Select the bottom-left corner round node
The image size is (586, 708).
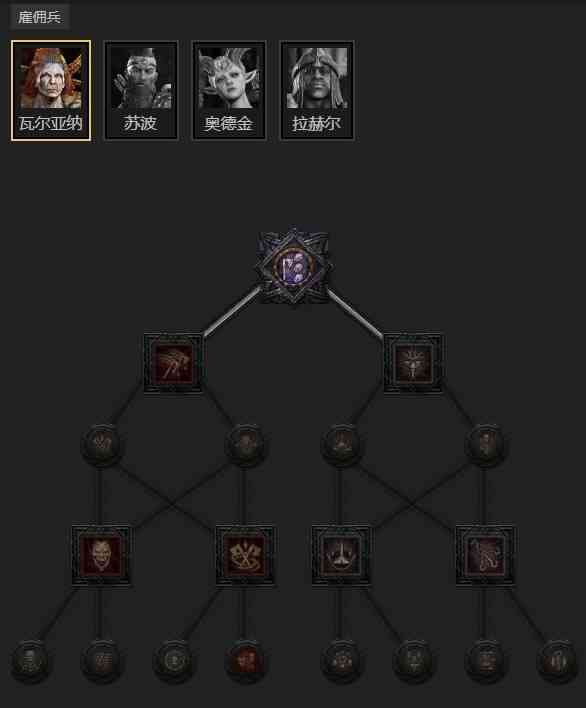point(30,661)
